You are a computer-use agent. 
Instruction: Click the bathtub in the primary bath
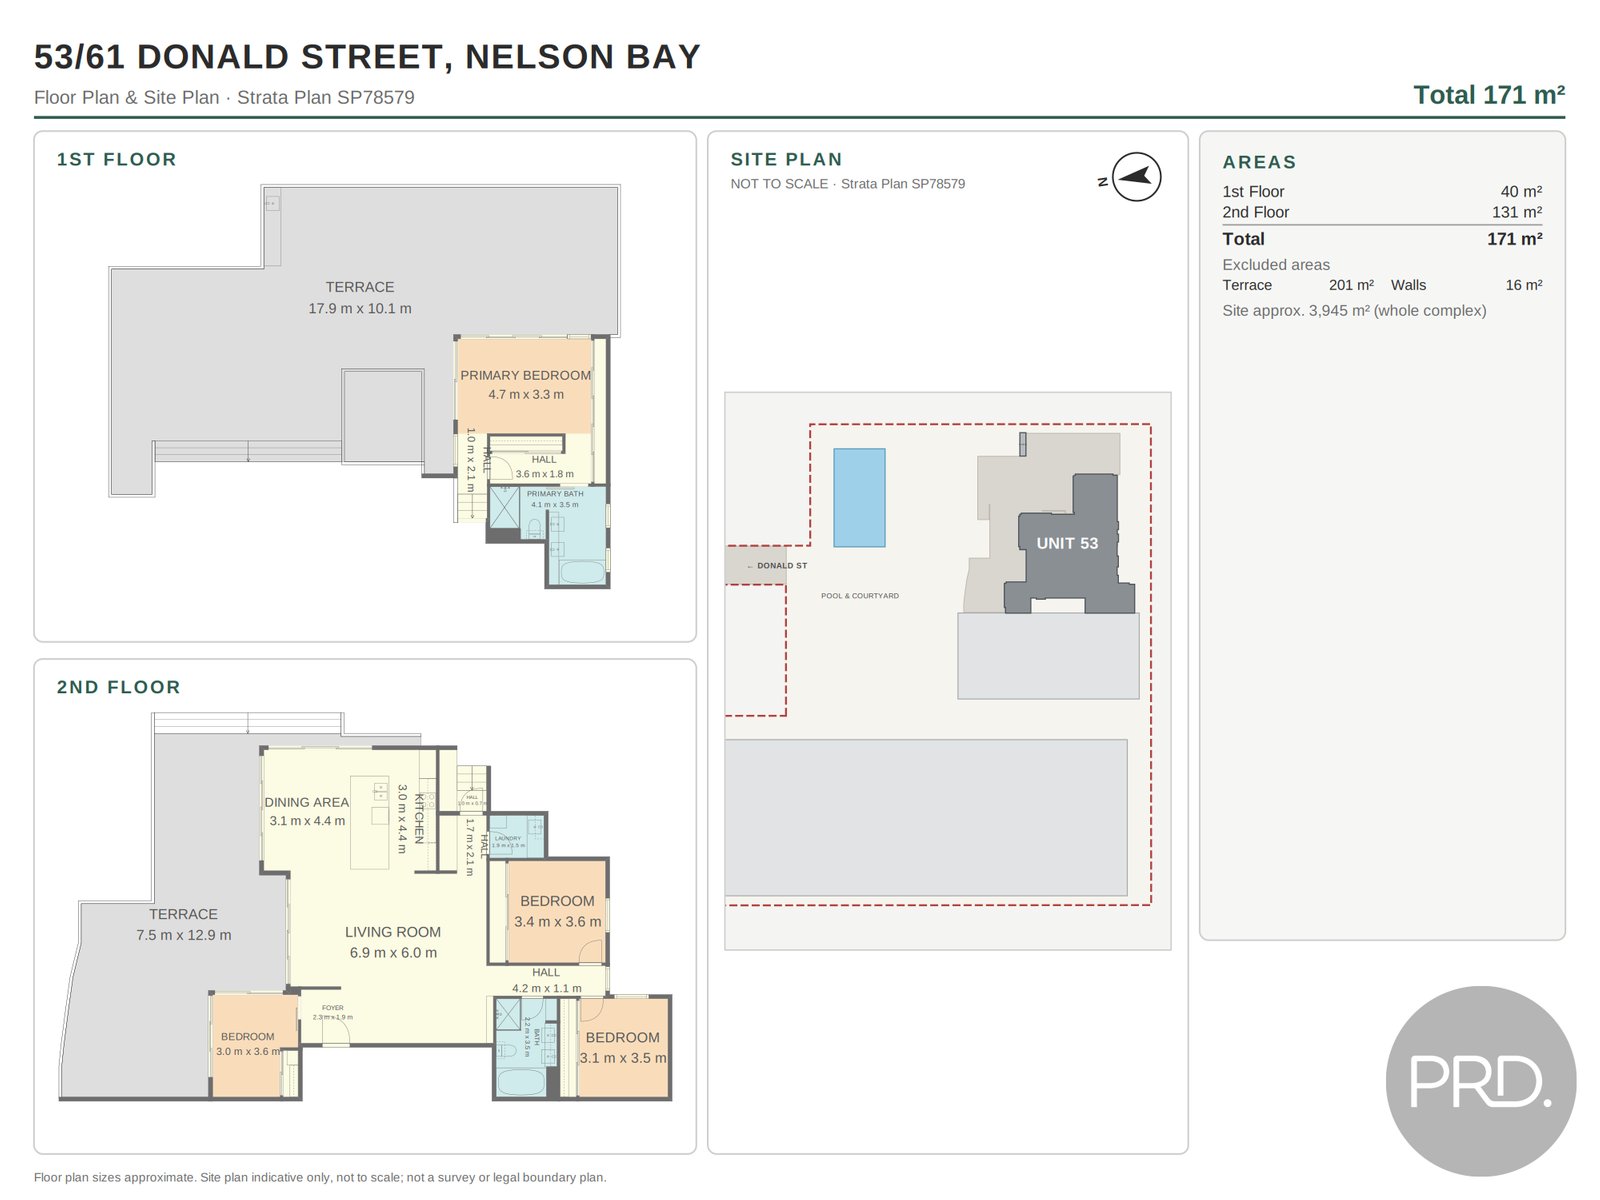coord(582,572)
